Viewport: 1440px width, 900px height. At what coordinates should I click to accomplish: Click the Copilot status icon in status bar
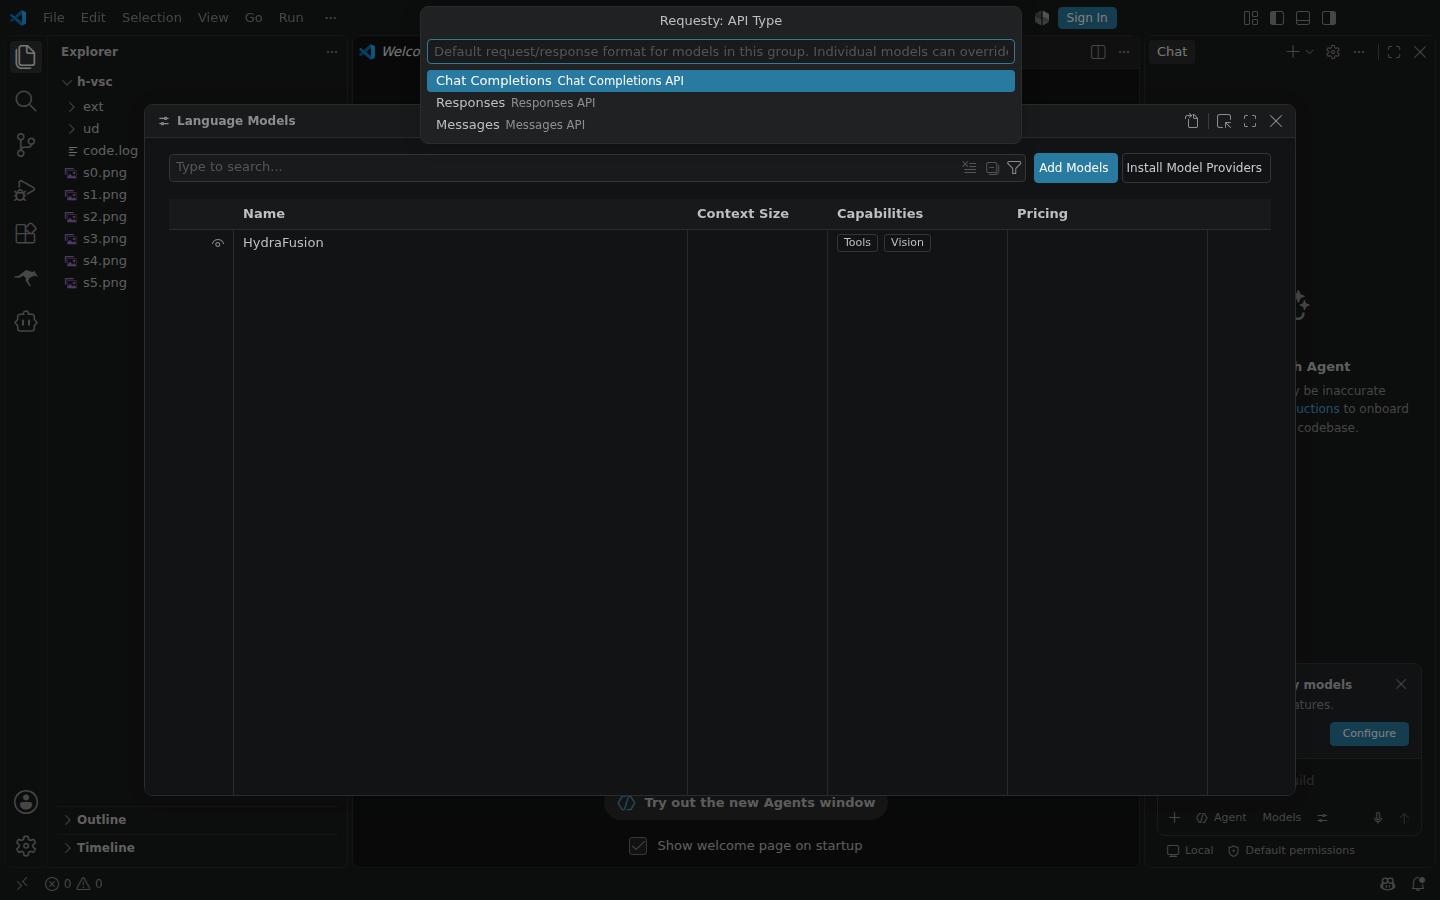tap(1387, 884)
